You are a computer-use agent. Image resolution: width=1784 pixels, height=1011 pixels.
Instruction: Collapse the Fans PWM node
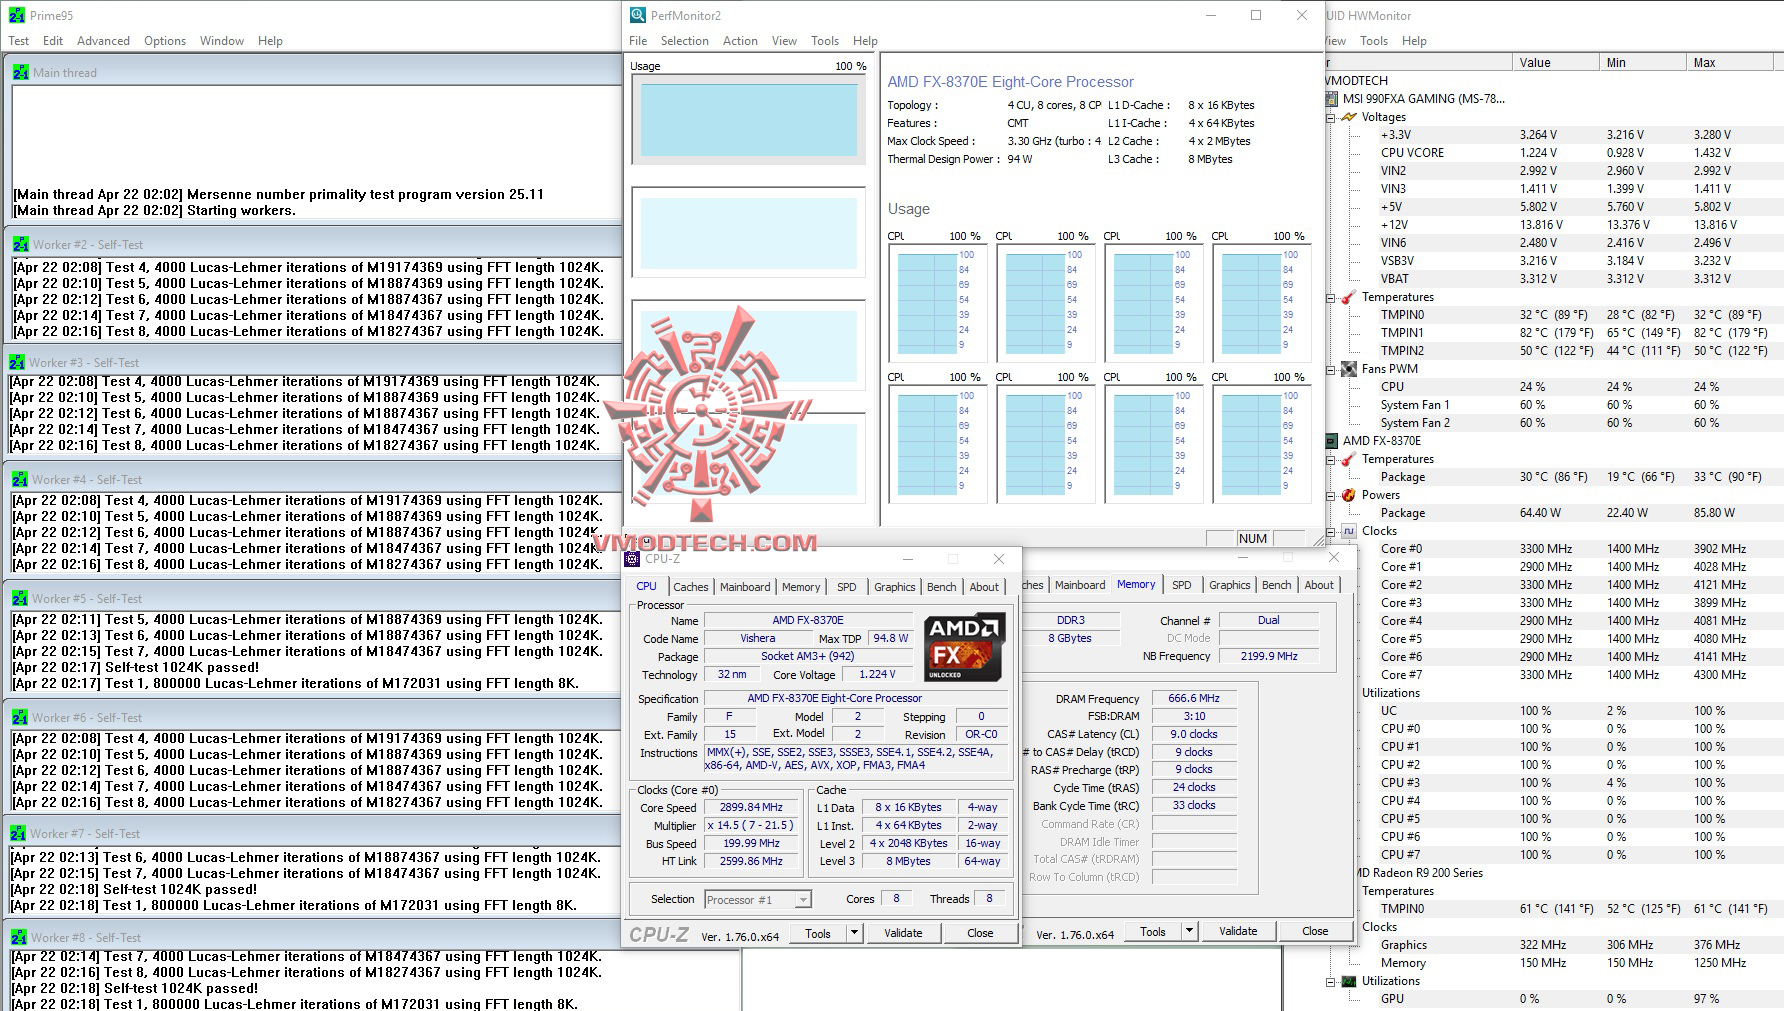pyautogui.click(x=1332, y=369)
